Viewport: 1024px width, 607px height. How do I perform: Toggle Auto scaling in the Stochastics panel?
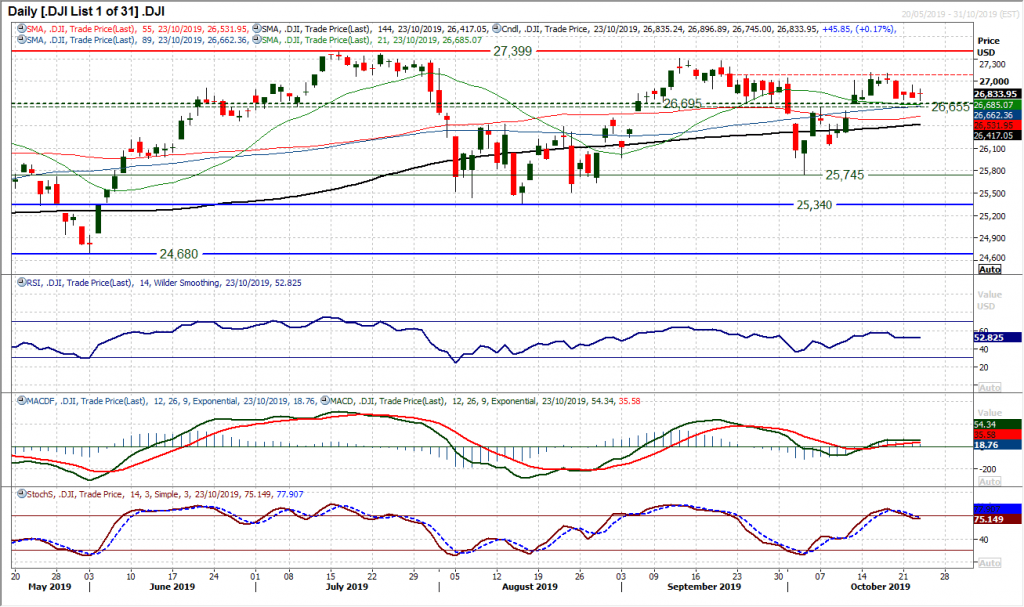(989, 560)
